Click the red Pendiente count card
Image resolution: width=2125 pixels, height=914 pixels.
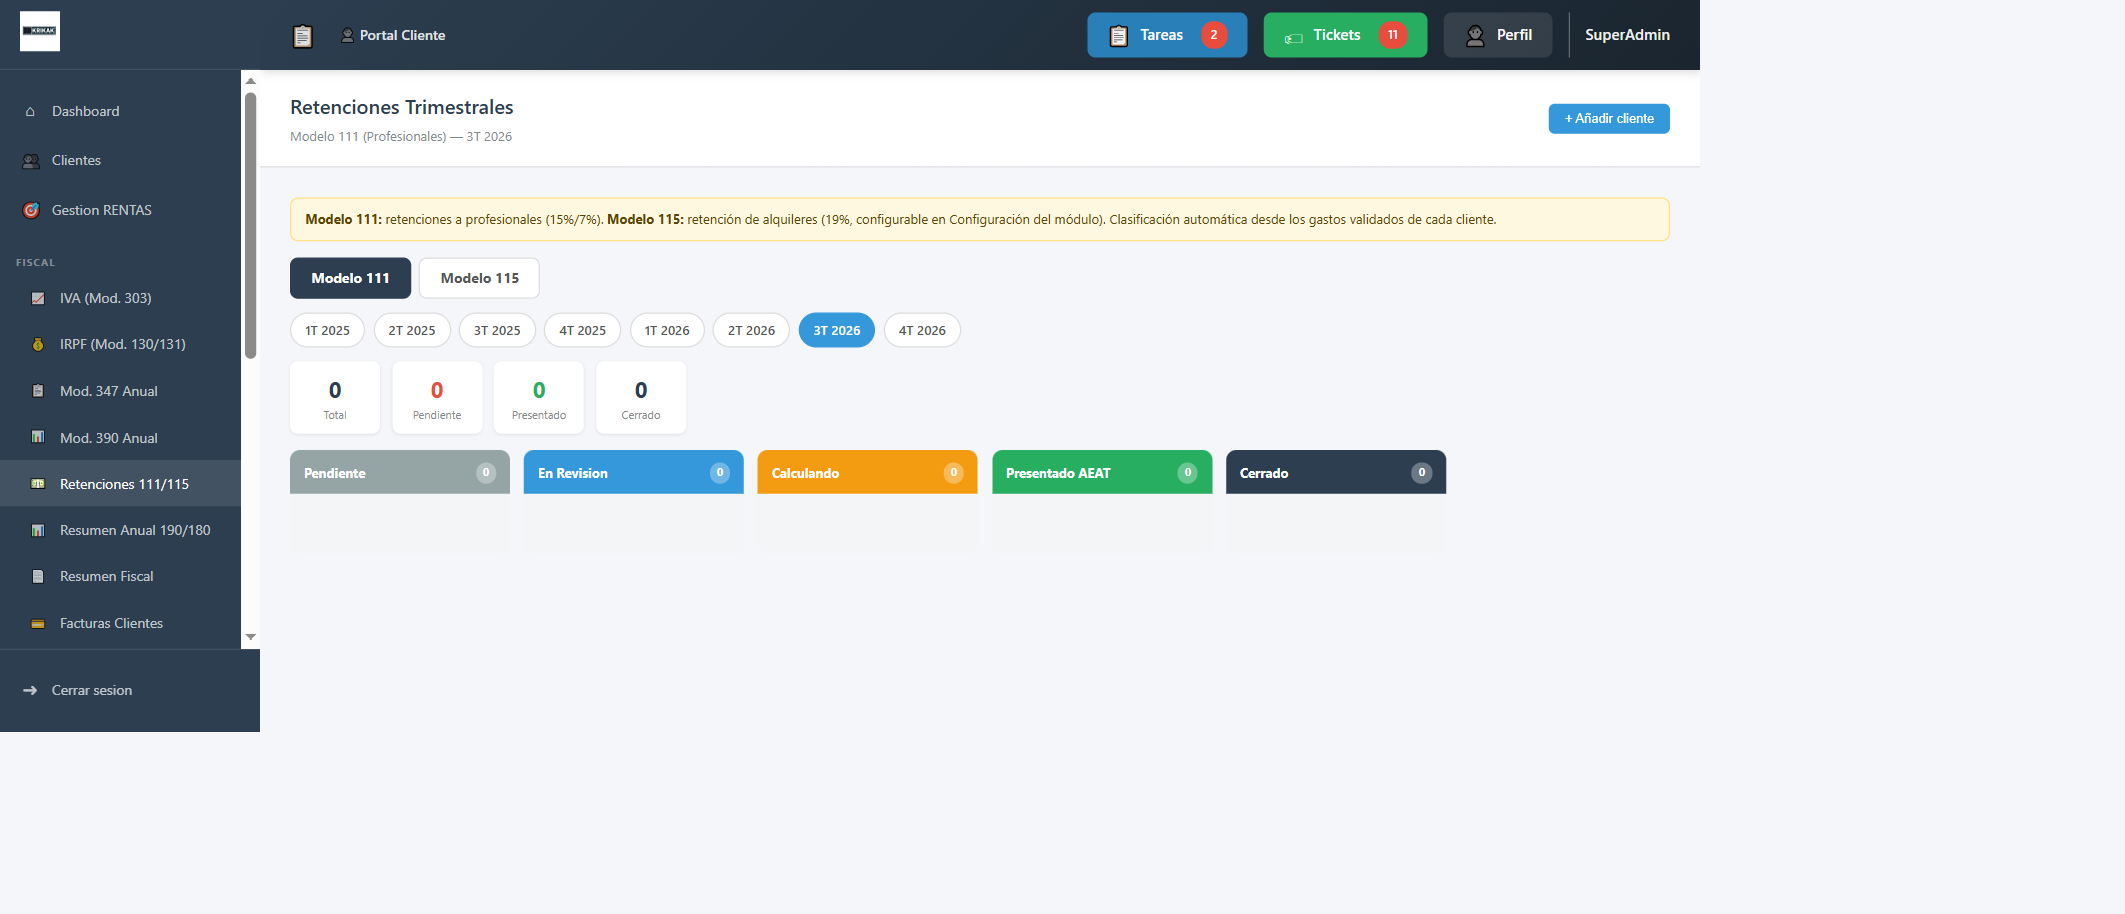[x=437, y=398]
